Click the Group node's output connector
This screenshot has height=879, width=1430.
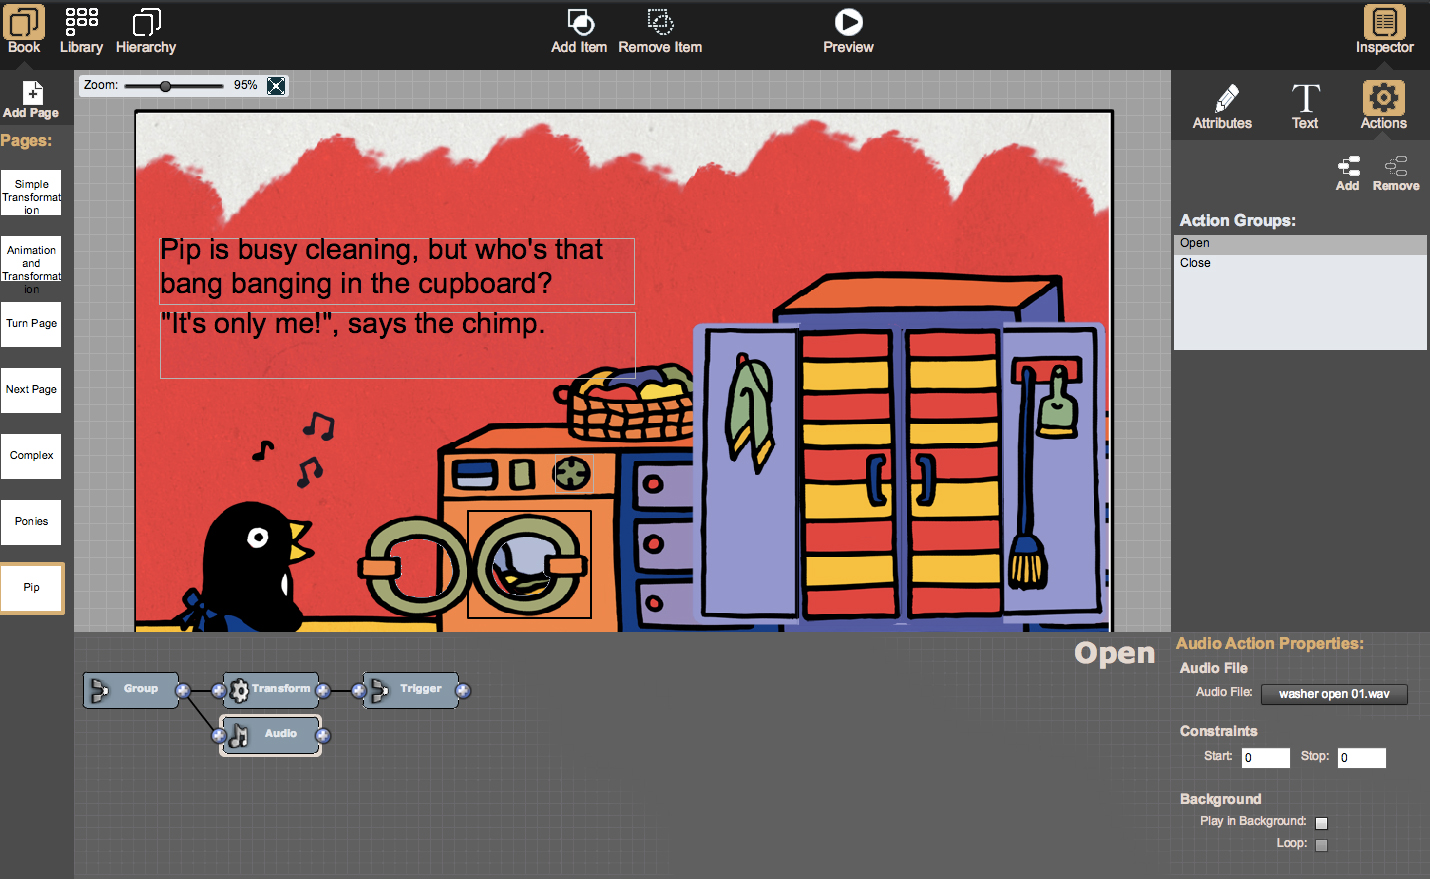click(x=183, y=690)
